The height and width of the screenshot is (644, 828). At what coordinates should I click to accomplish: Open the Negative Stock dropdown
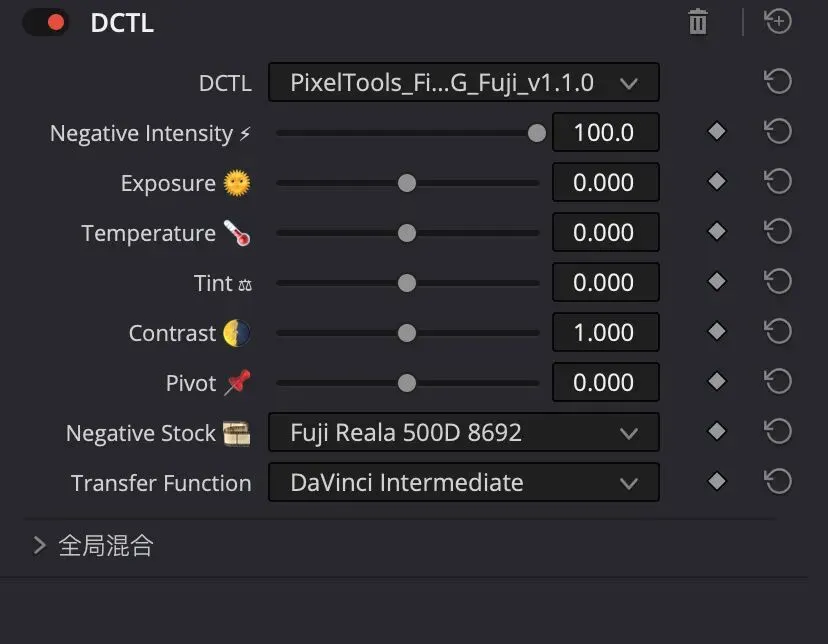464,432
